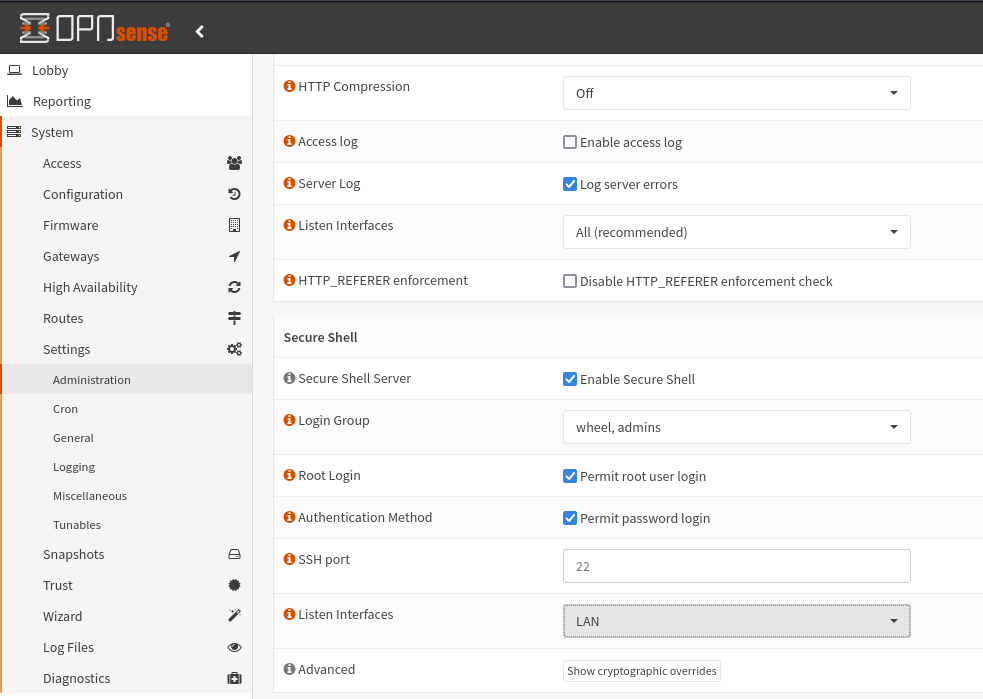Click the Settings gears icon
The image size is (983, 699).
[x=234, y=349]
